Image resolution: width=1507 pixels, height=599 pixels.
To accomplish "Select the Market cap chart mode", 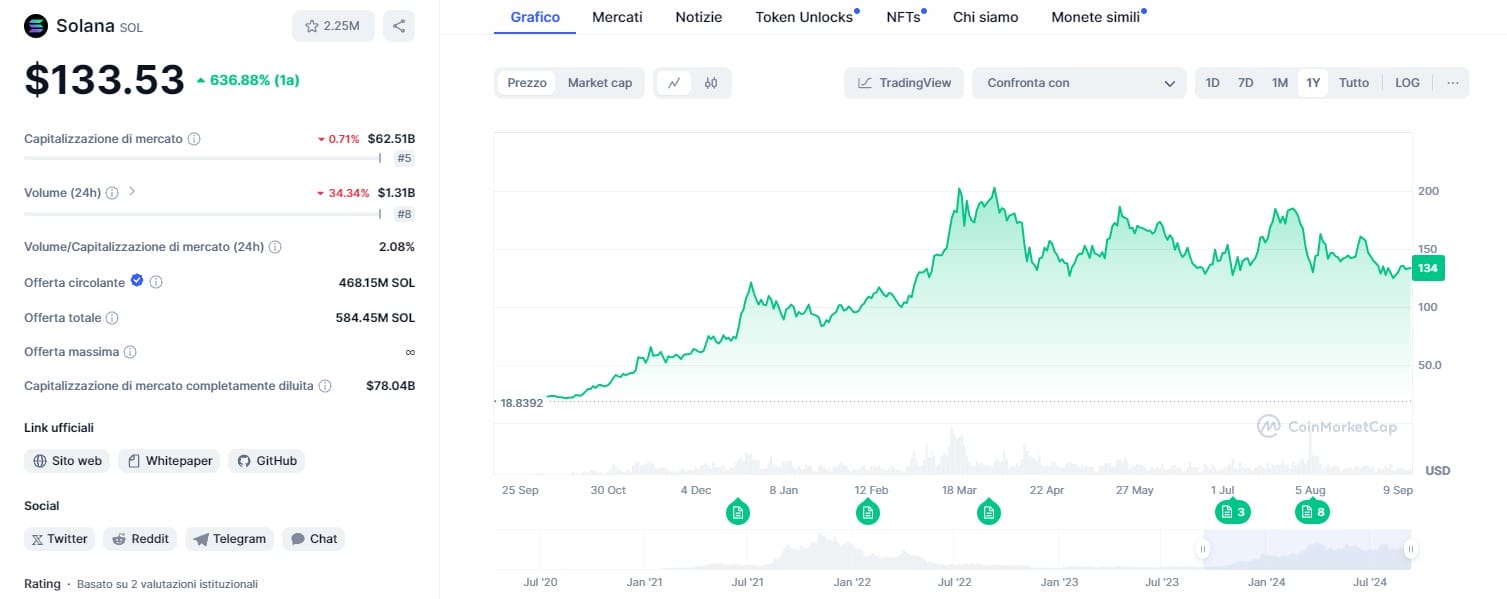I will [x=600, y=83].
